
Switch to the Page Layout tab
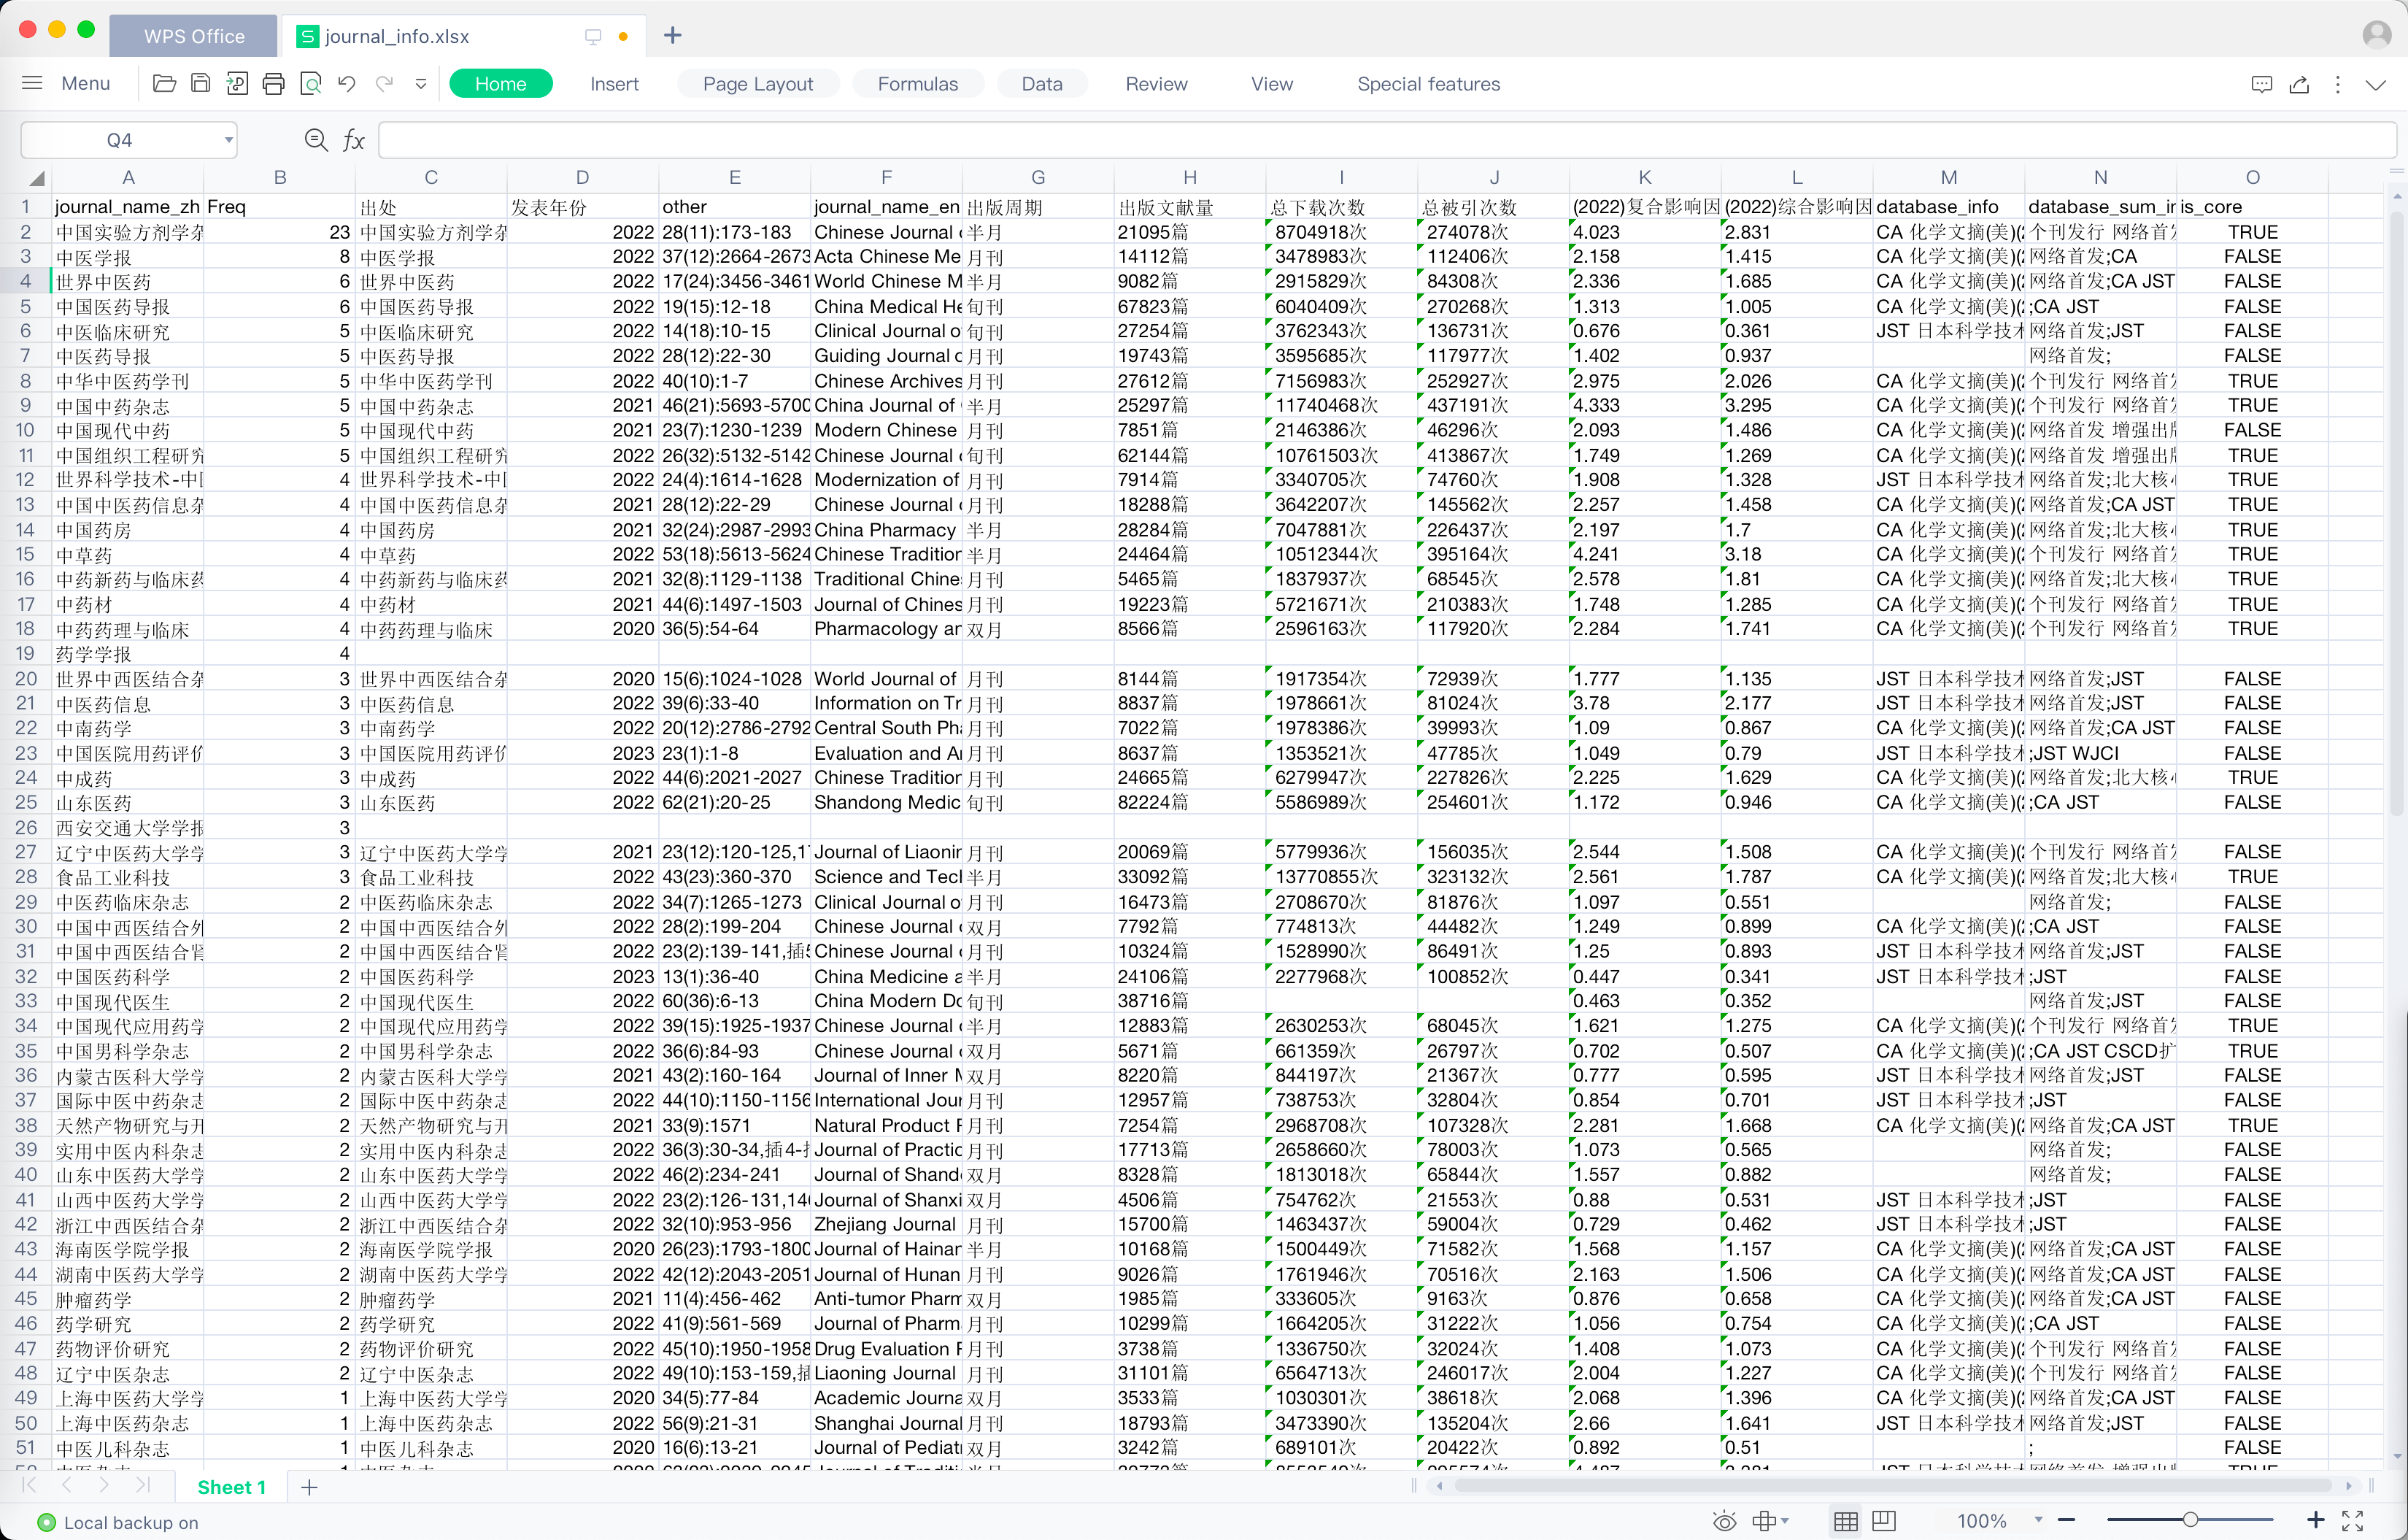coord(757,84)
